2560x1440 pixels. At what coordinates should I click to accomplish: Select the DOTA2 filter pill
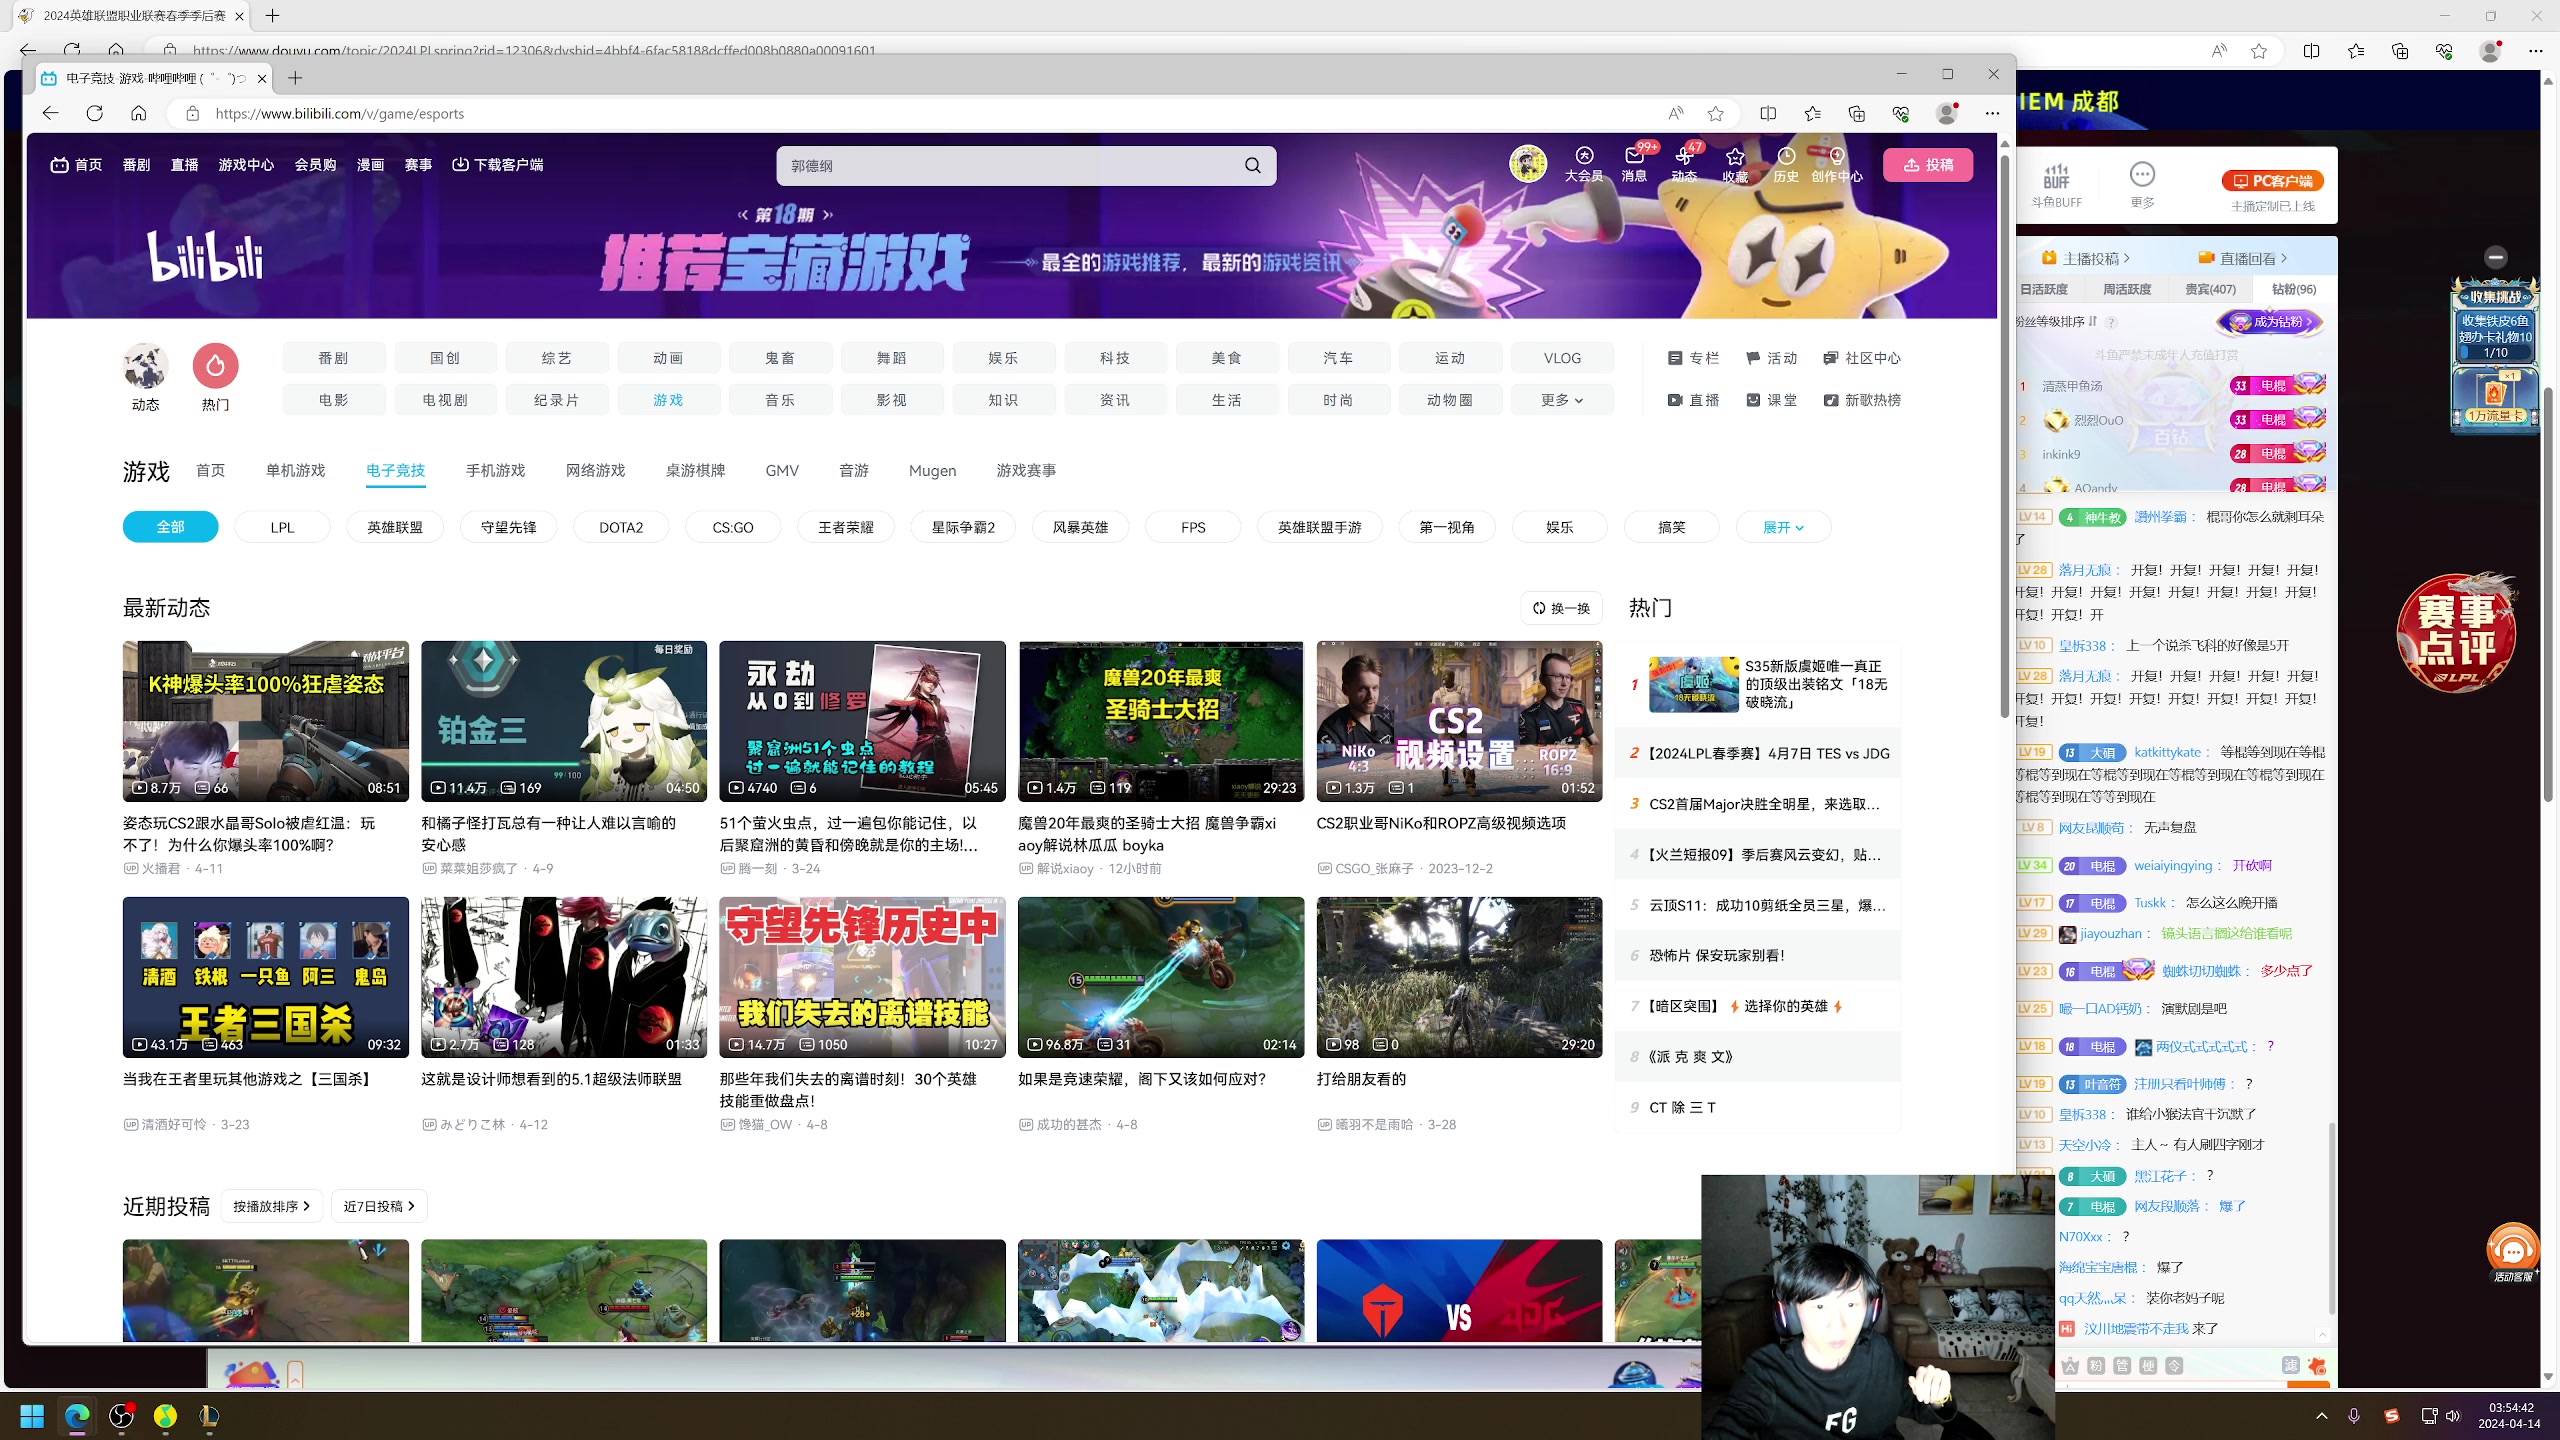[x=621, y=527]
